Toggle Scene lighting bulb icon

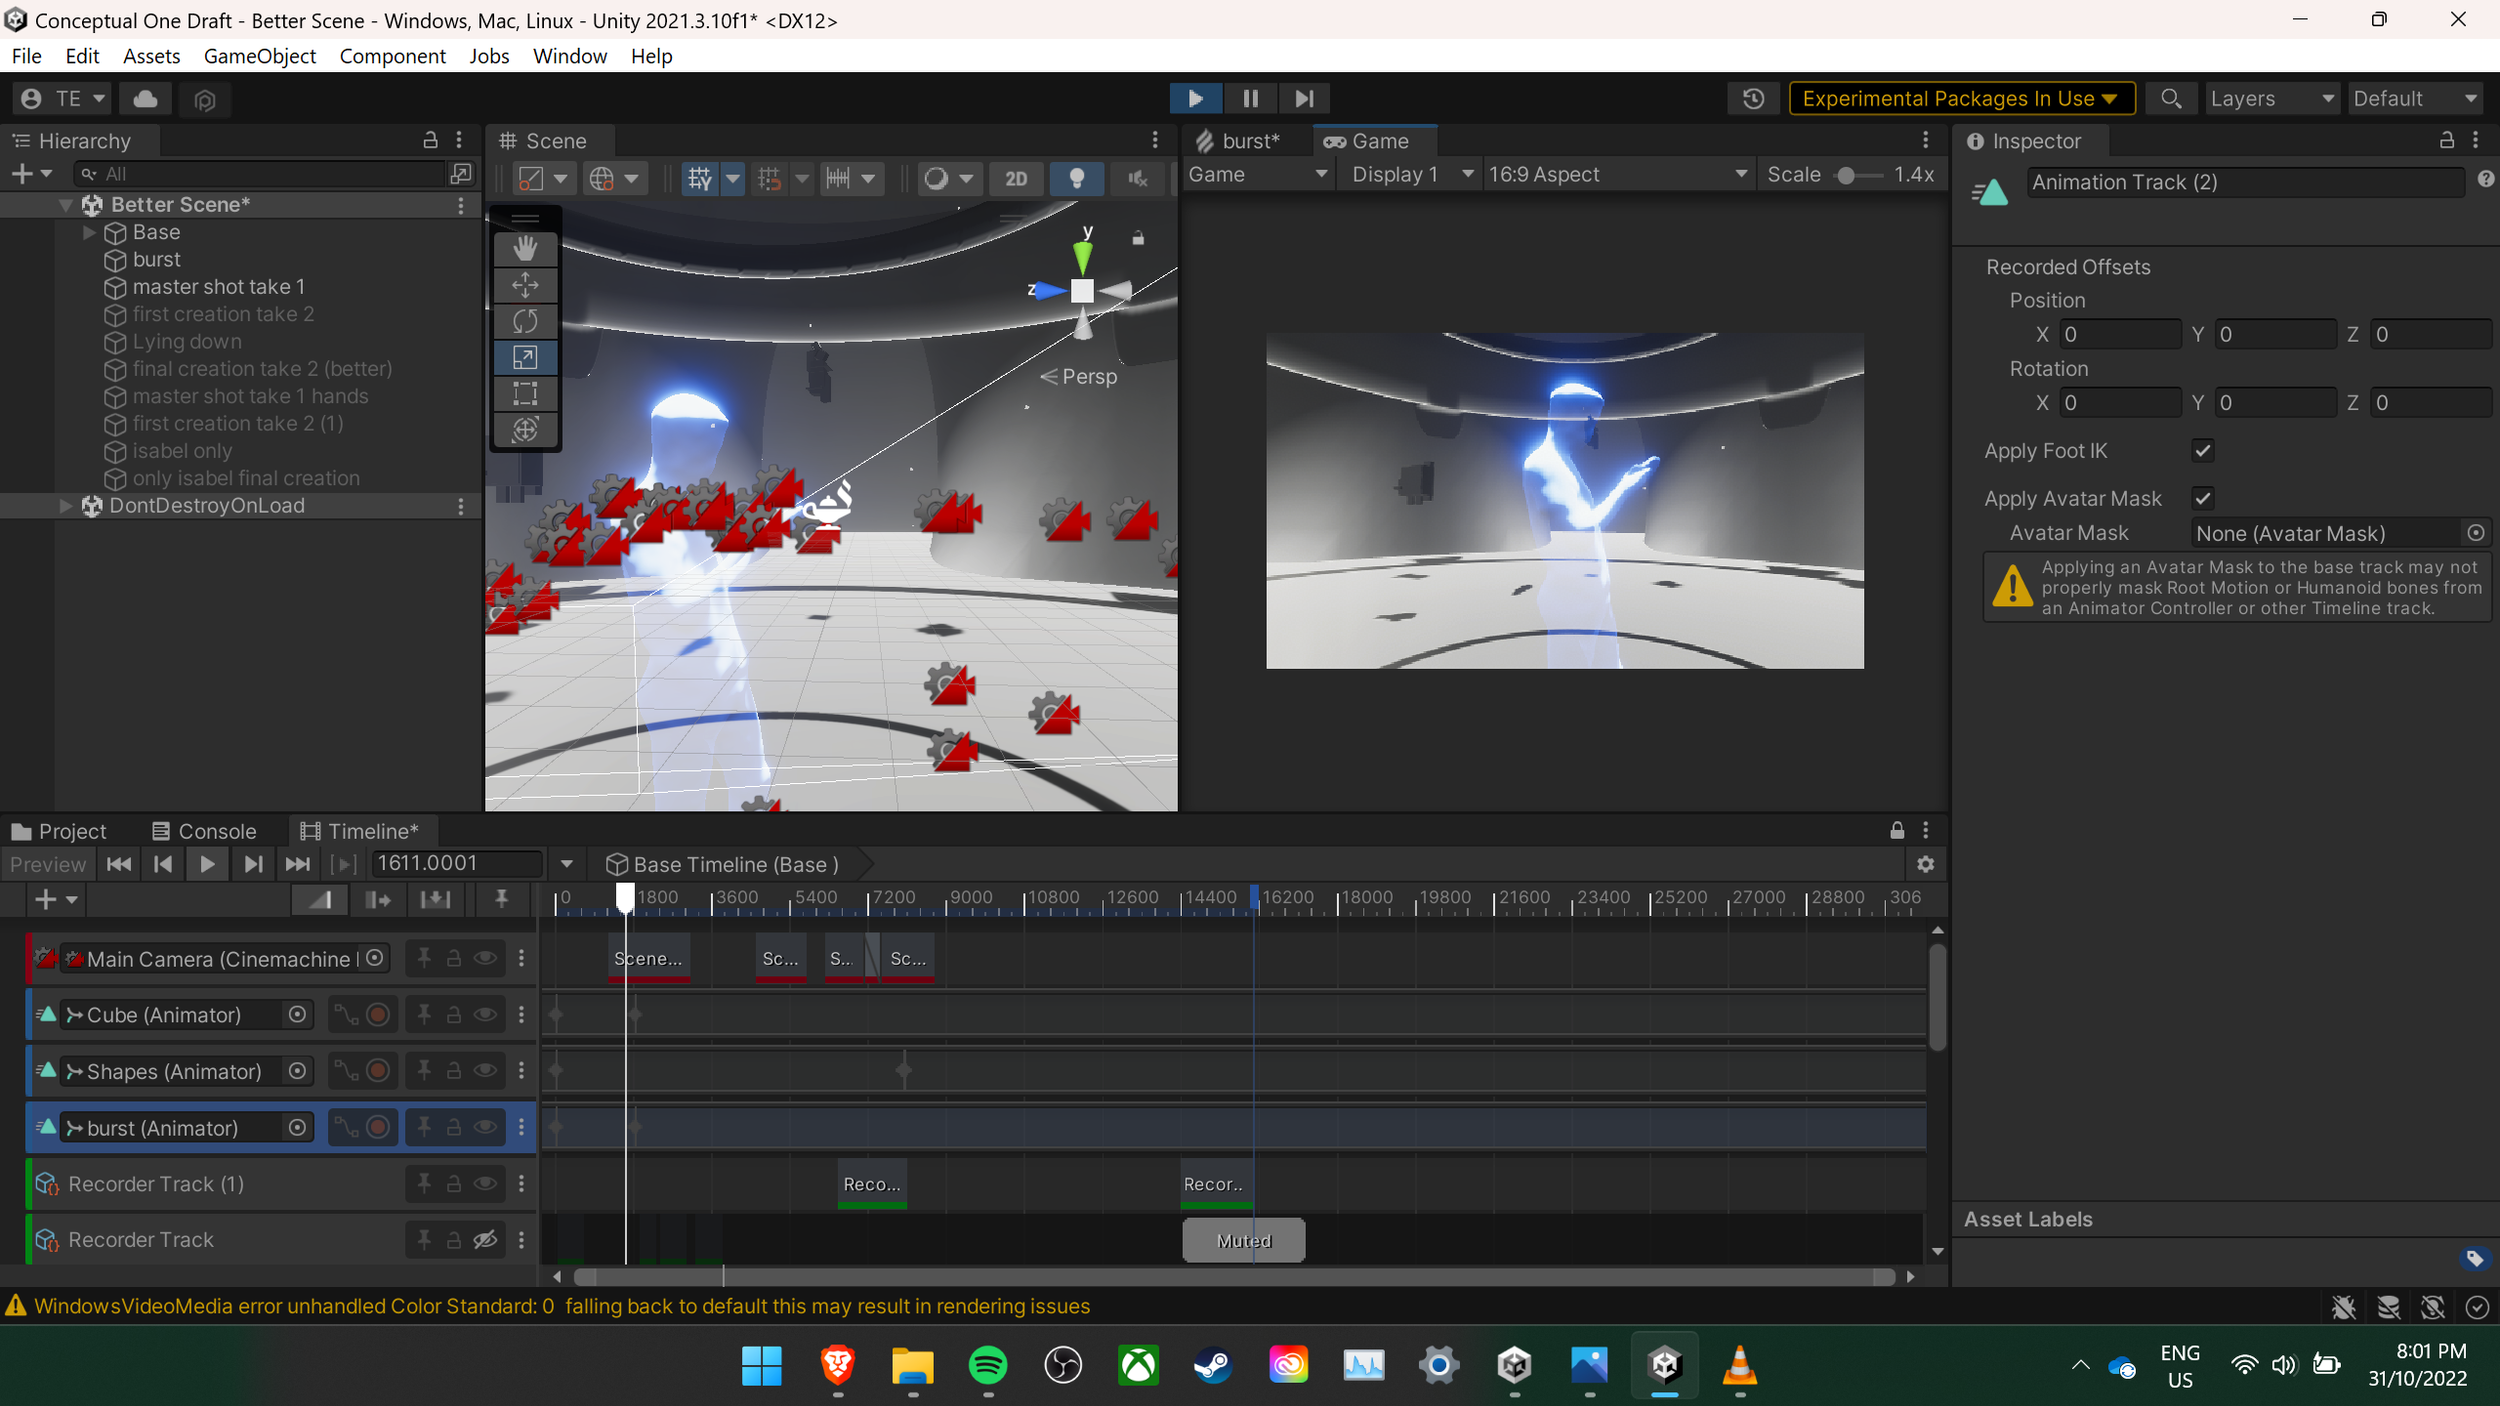[x=1076, y=178]
